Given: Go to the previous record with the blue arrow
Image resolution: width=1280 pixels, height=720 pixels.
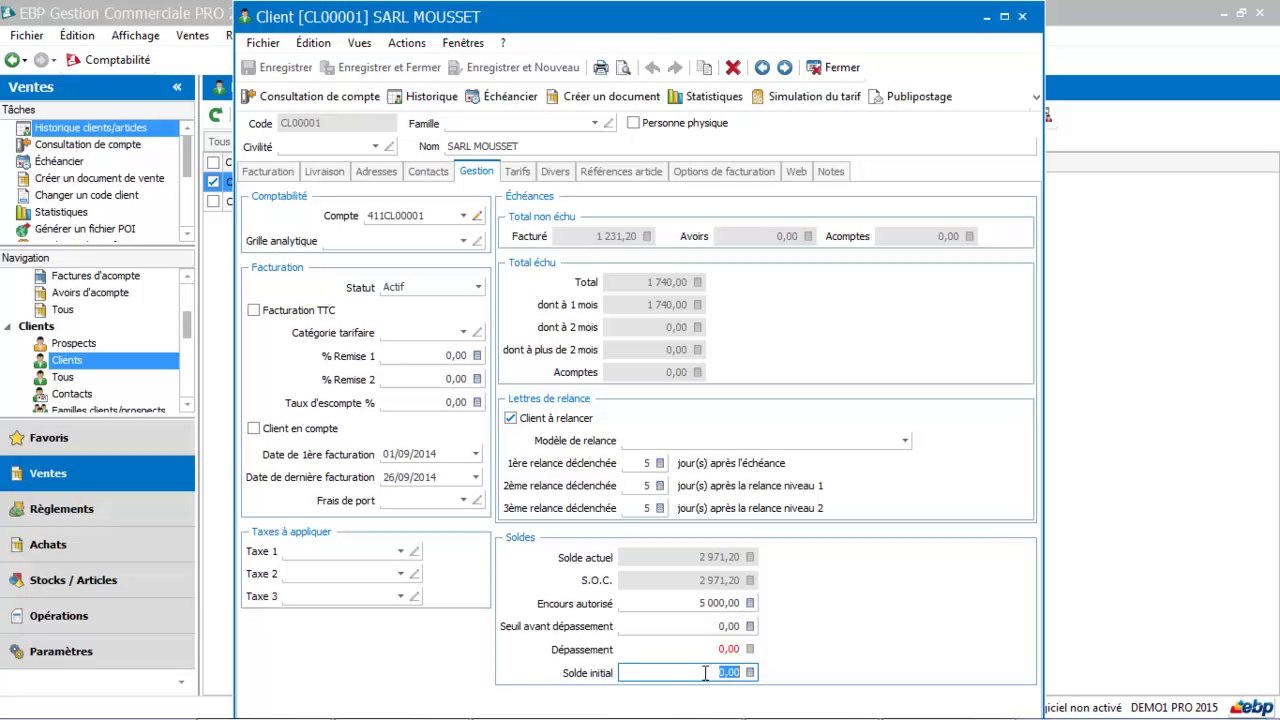Looking at the screenshot, I should [x=762, y=68].
